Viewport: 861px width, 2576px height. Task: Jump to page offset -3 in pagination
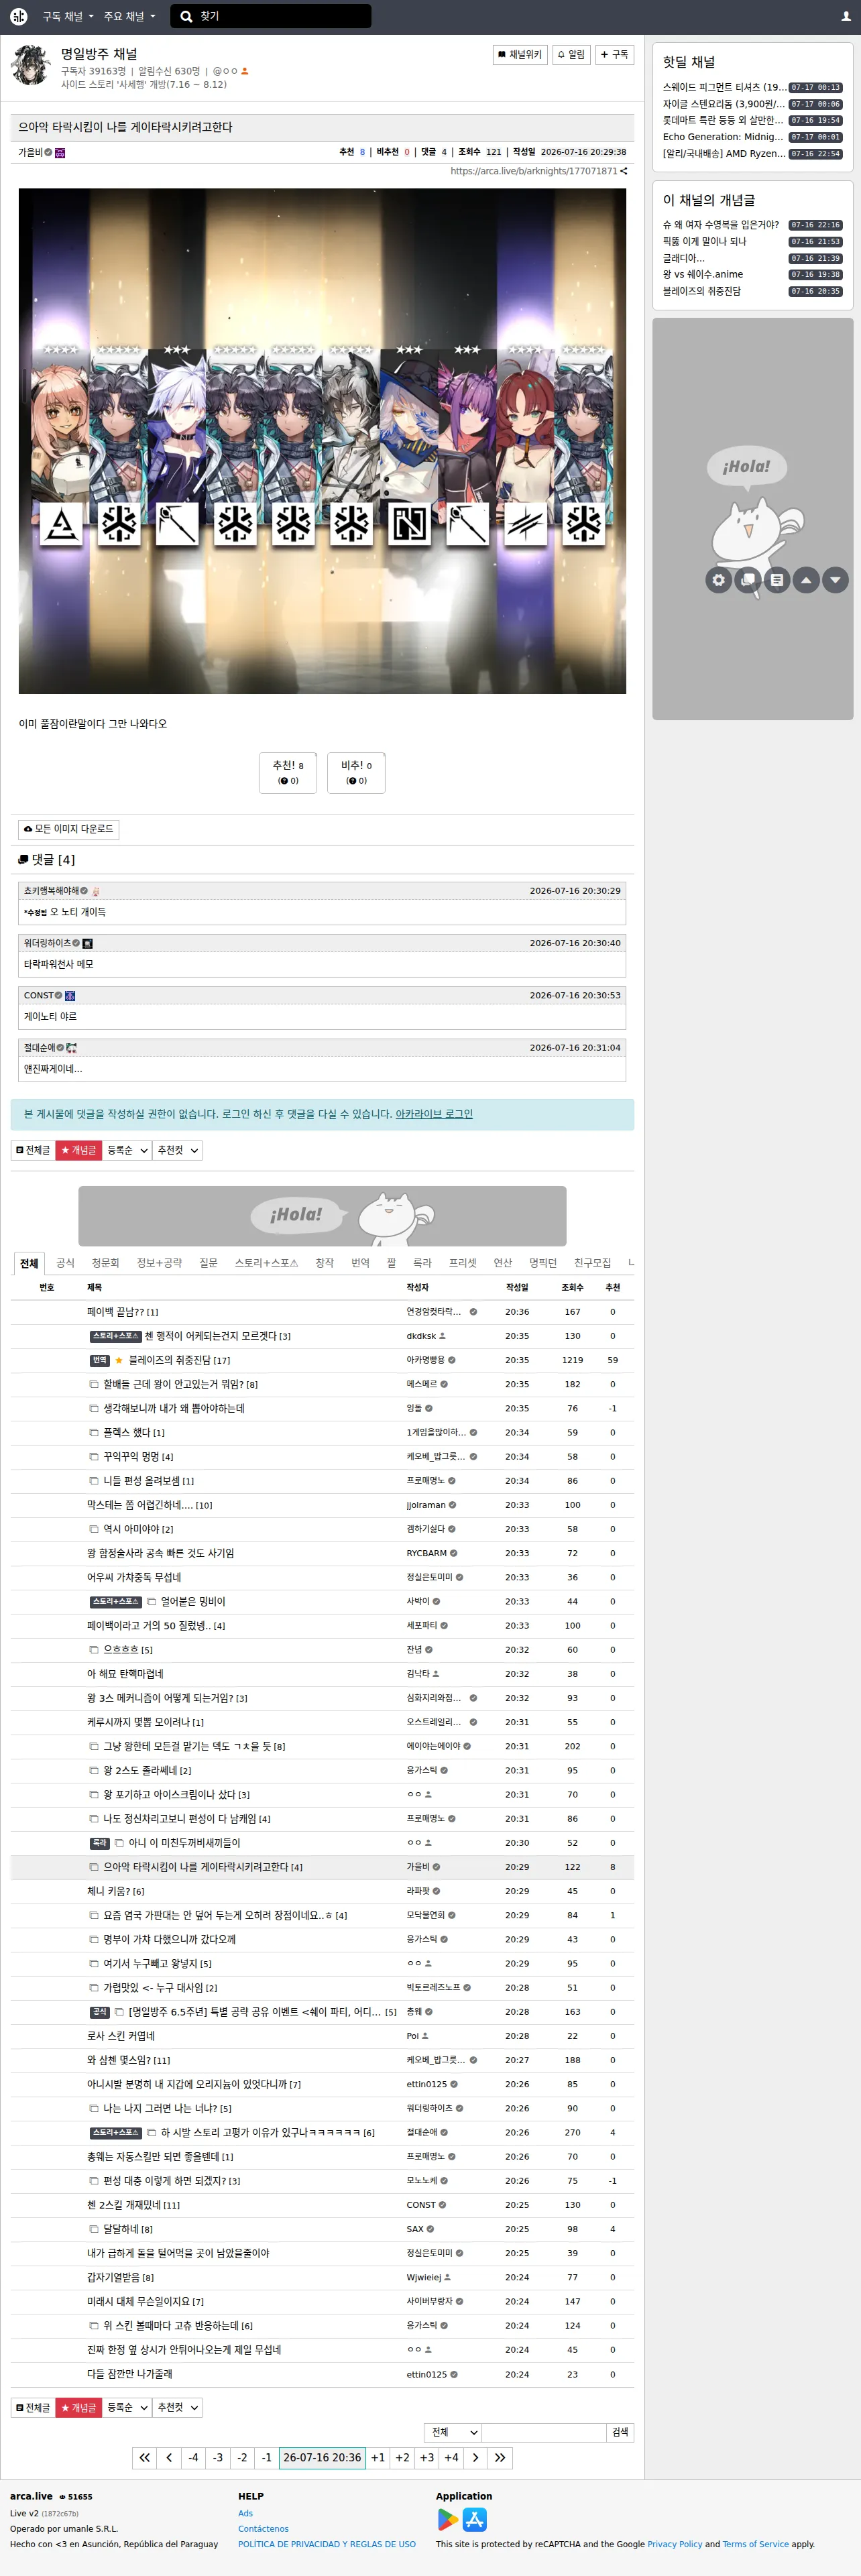click(218, 2457)
